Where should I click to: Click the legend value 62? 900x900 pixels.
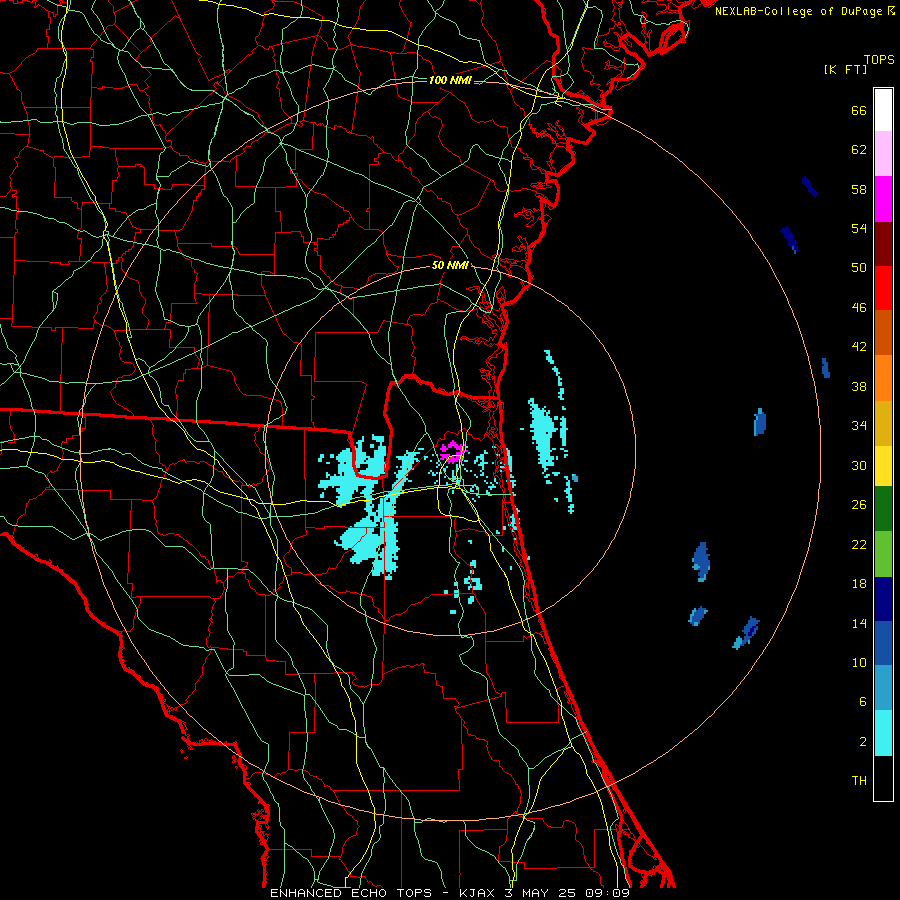tap(859, 150)
